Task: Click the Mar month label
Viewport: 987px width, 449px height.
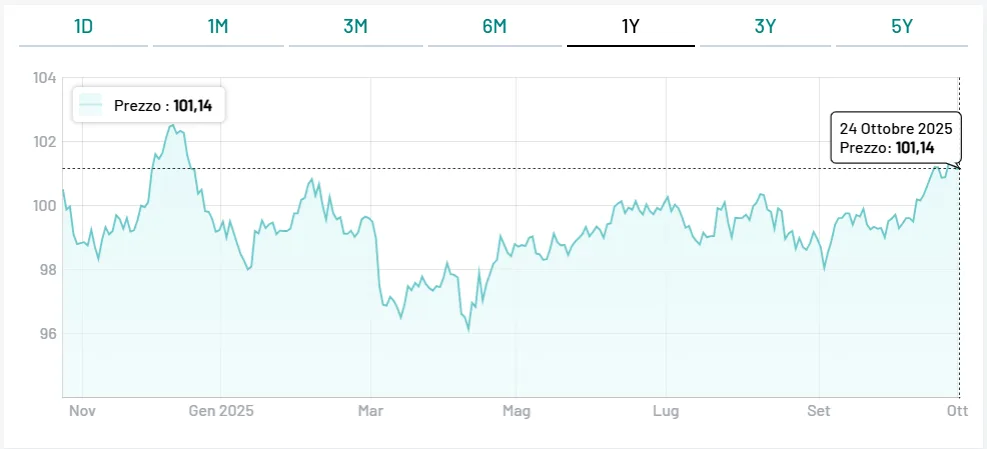Action: tap(371, 411)
